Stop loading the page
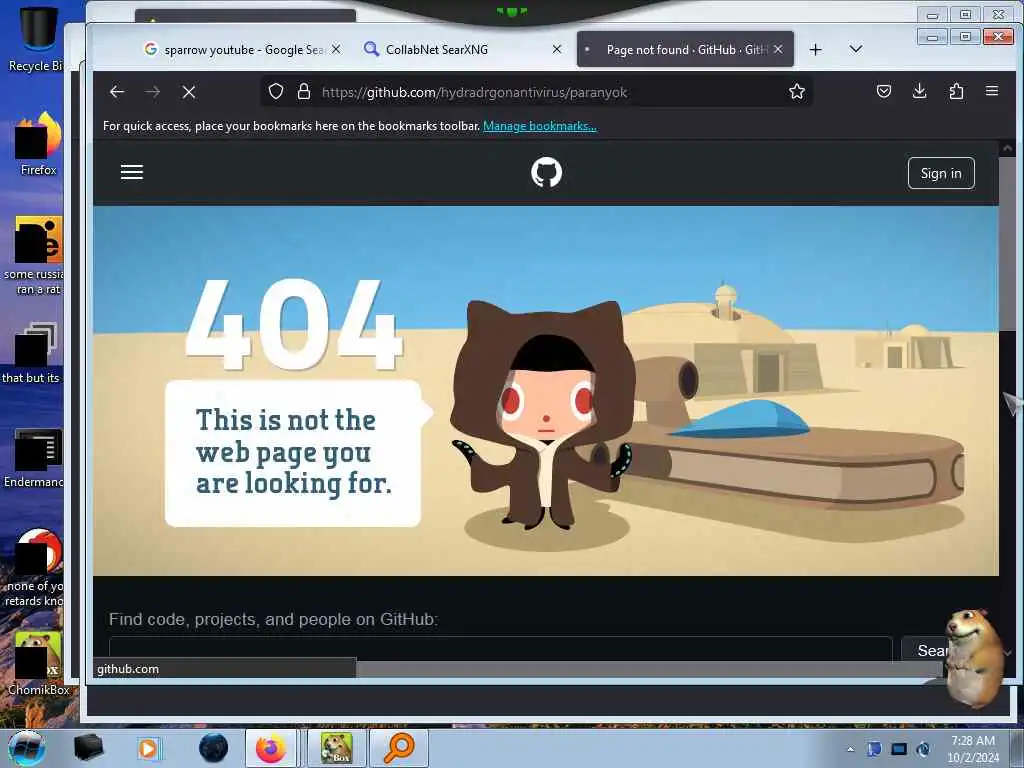 (189, 92)
